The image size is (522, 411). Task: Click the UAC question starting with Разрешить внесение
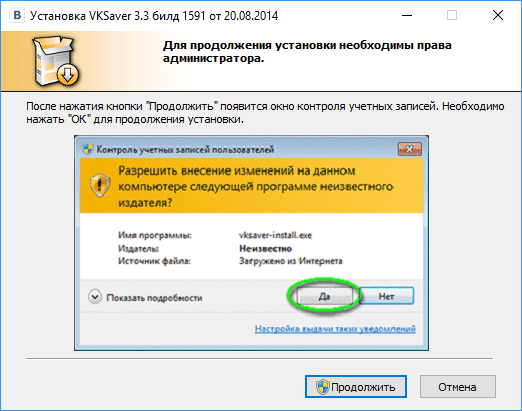(256, 187)
